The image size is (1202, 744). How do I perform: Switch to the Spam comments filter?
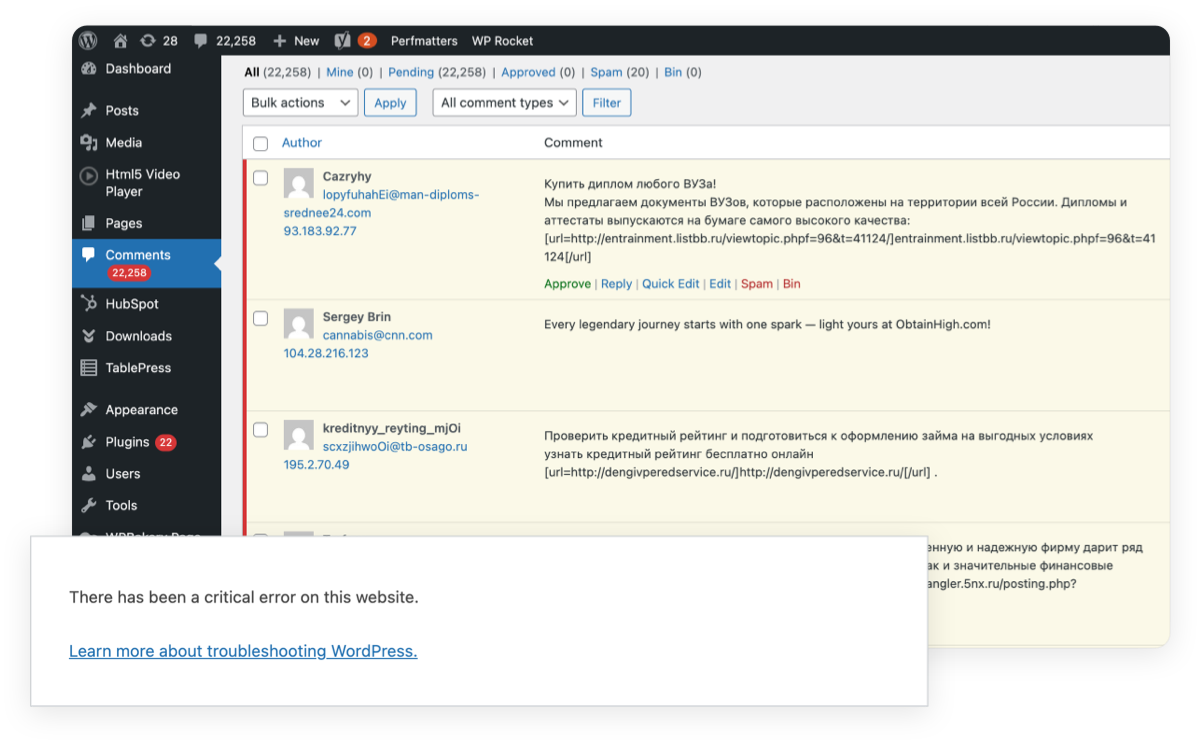tap(606, 72)
